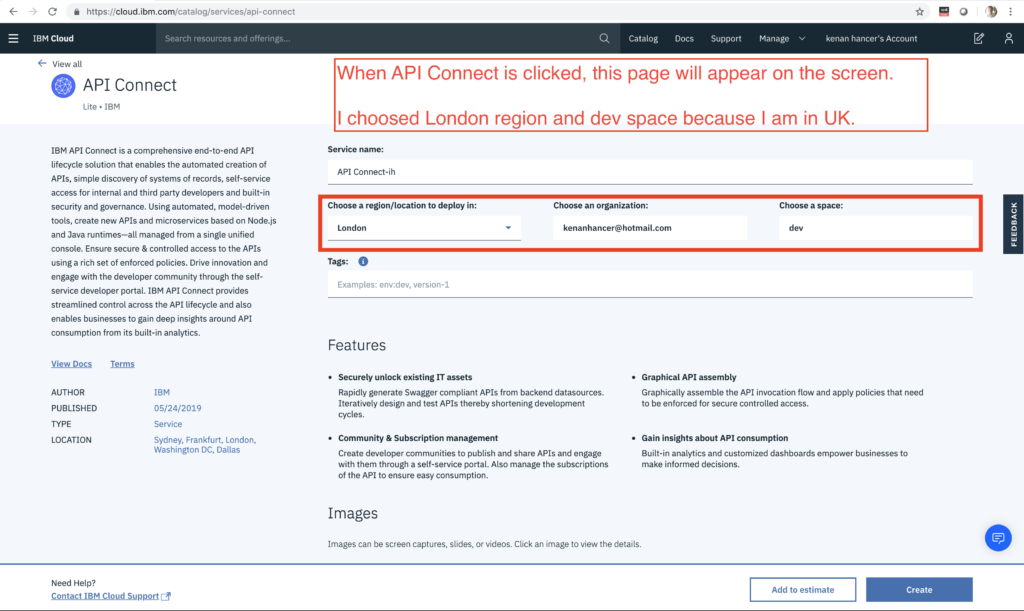Click the 'Lite • IBM' plan label
The height and width of the screenshot is (611, 1024).
tap(101, 106)
